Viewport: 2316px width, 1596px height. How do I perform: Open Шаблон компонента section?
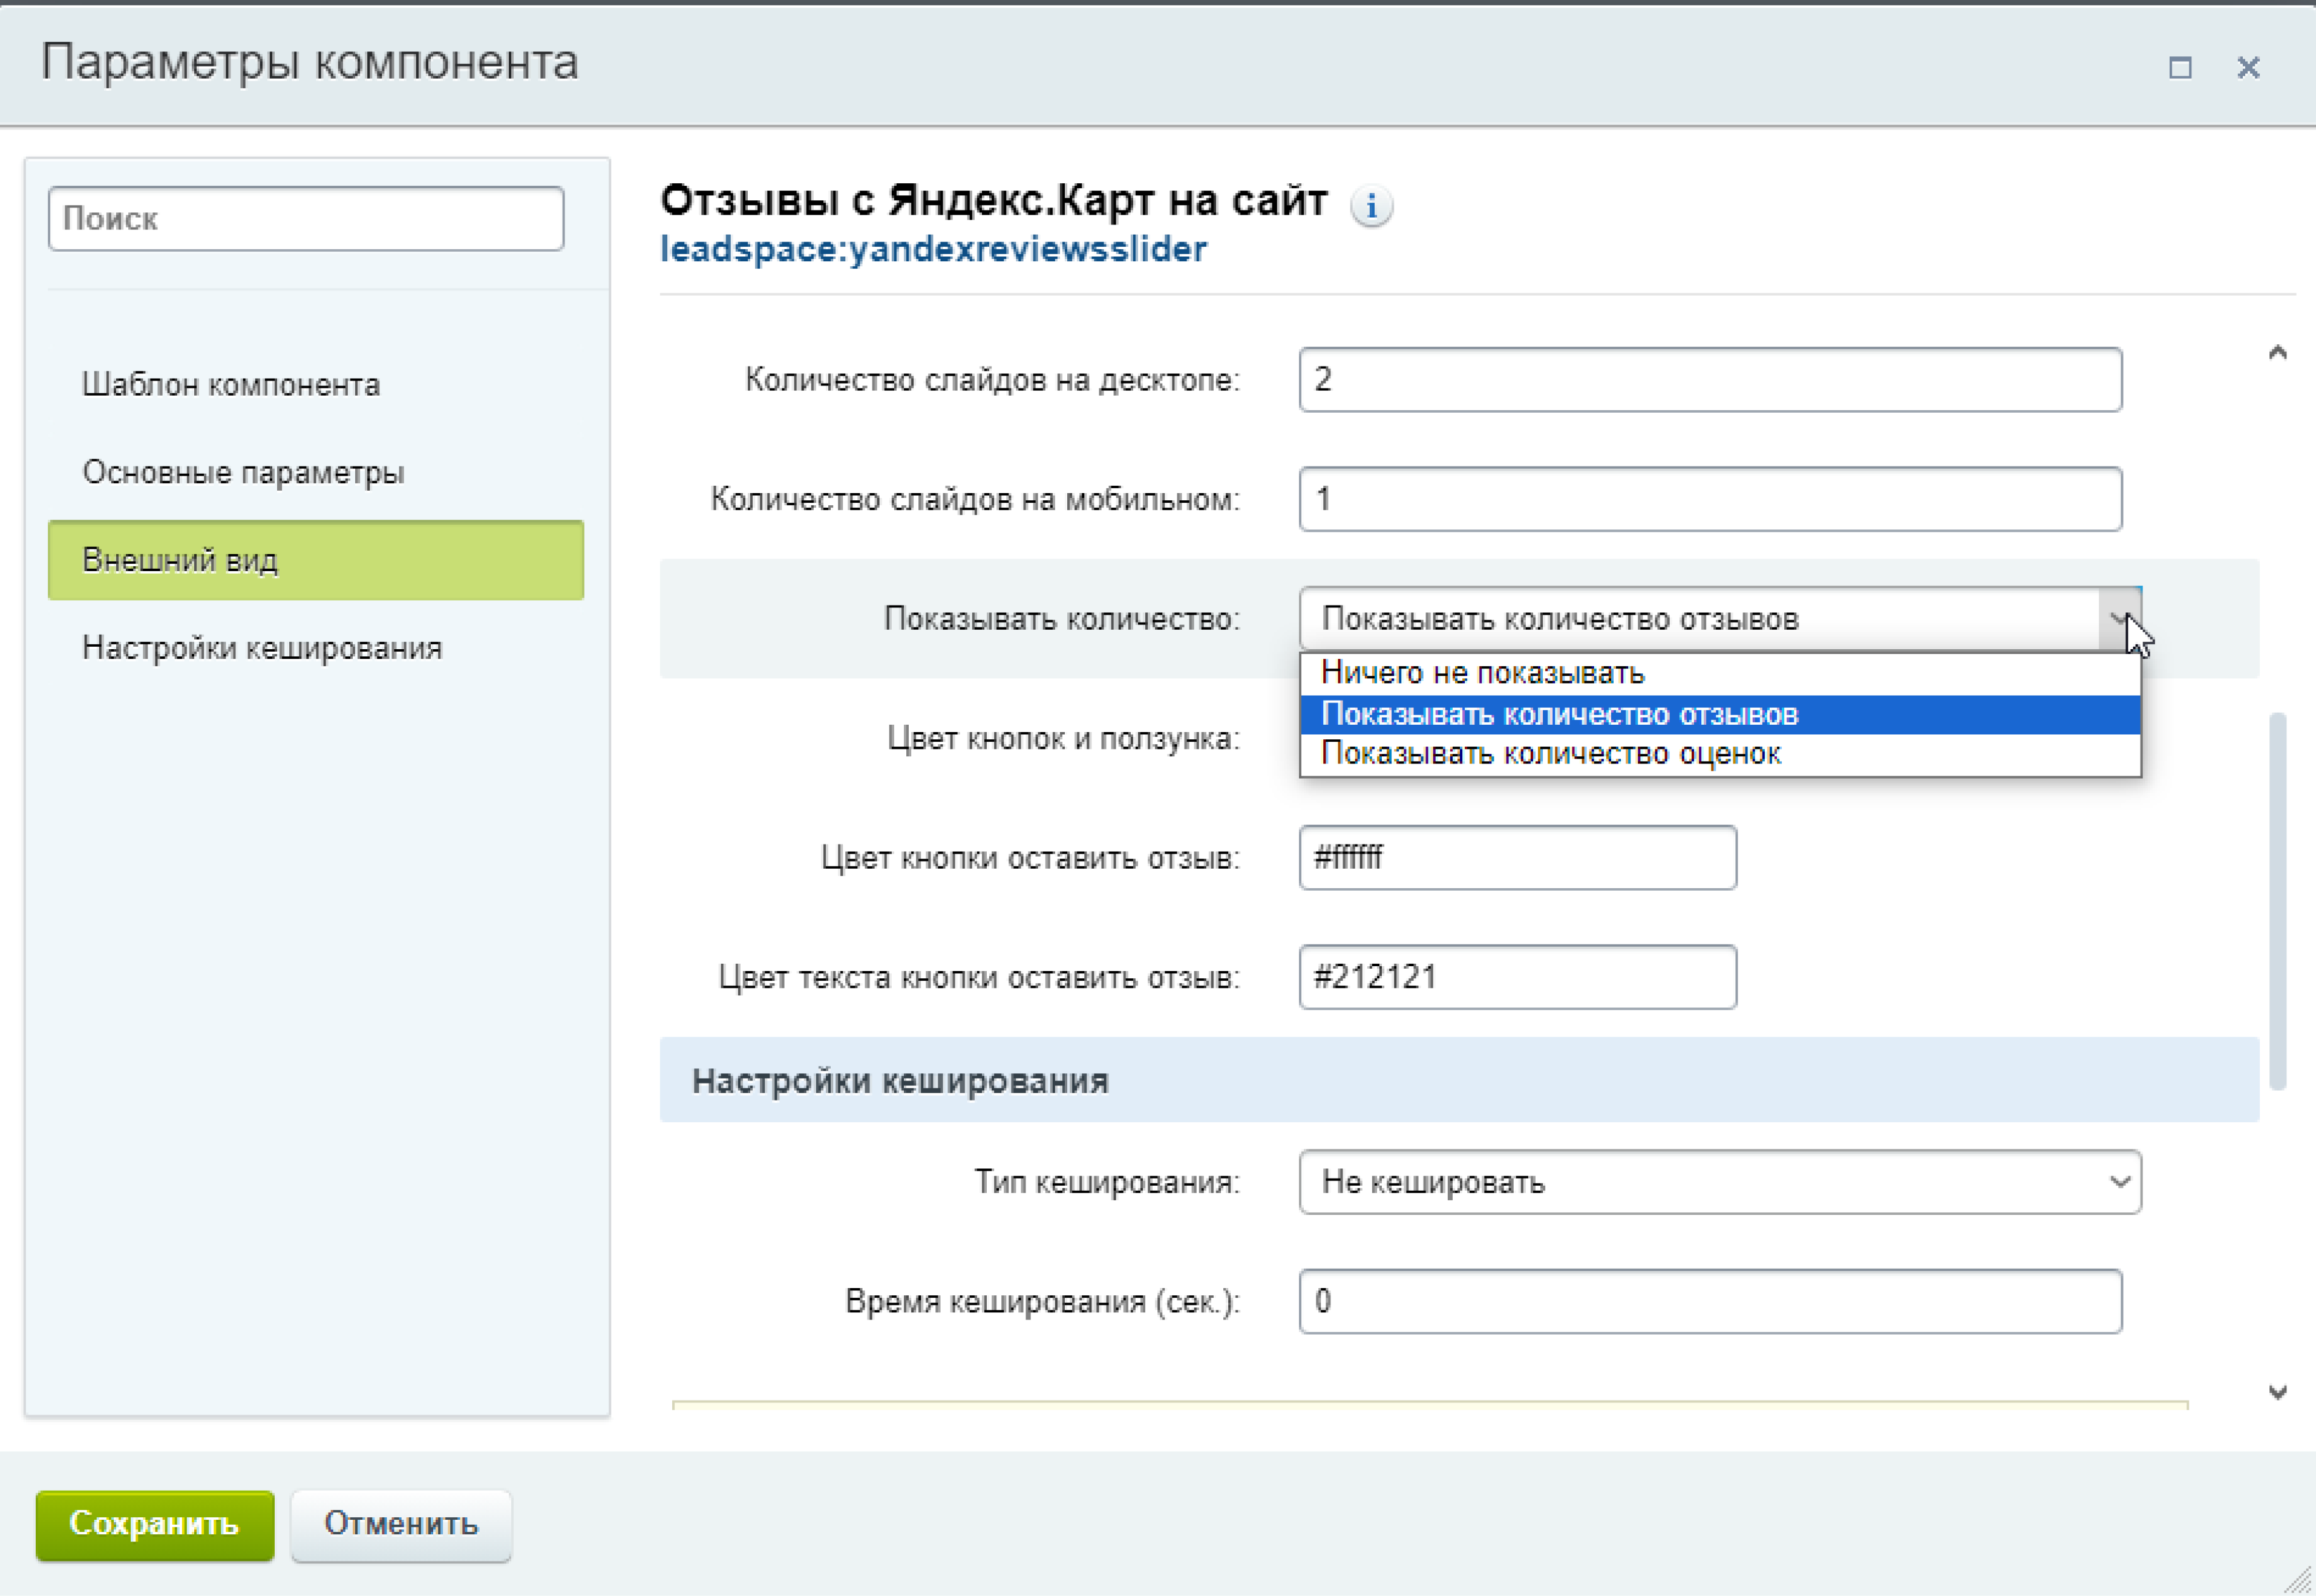pyautogui.click(x=231, y=385)
